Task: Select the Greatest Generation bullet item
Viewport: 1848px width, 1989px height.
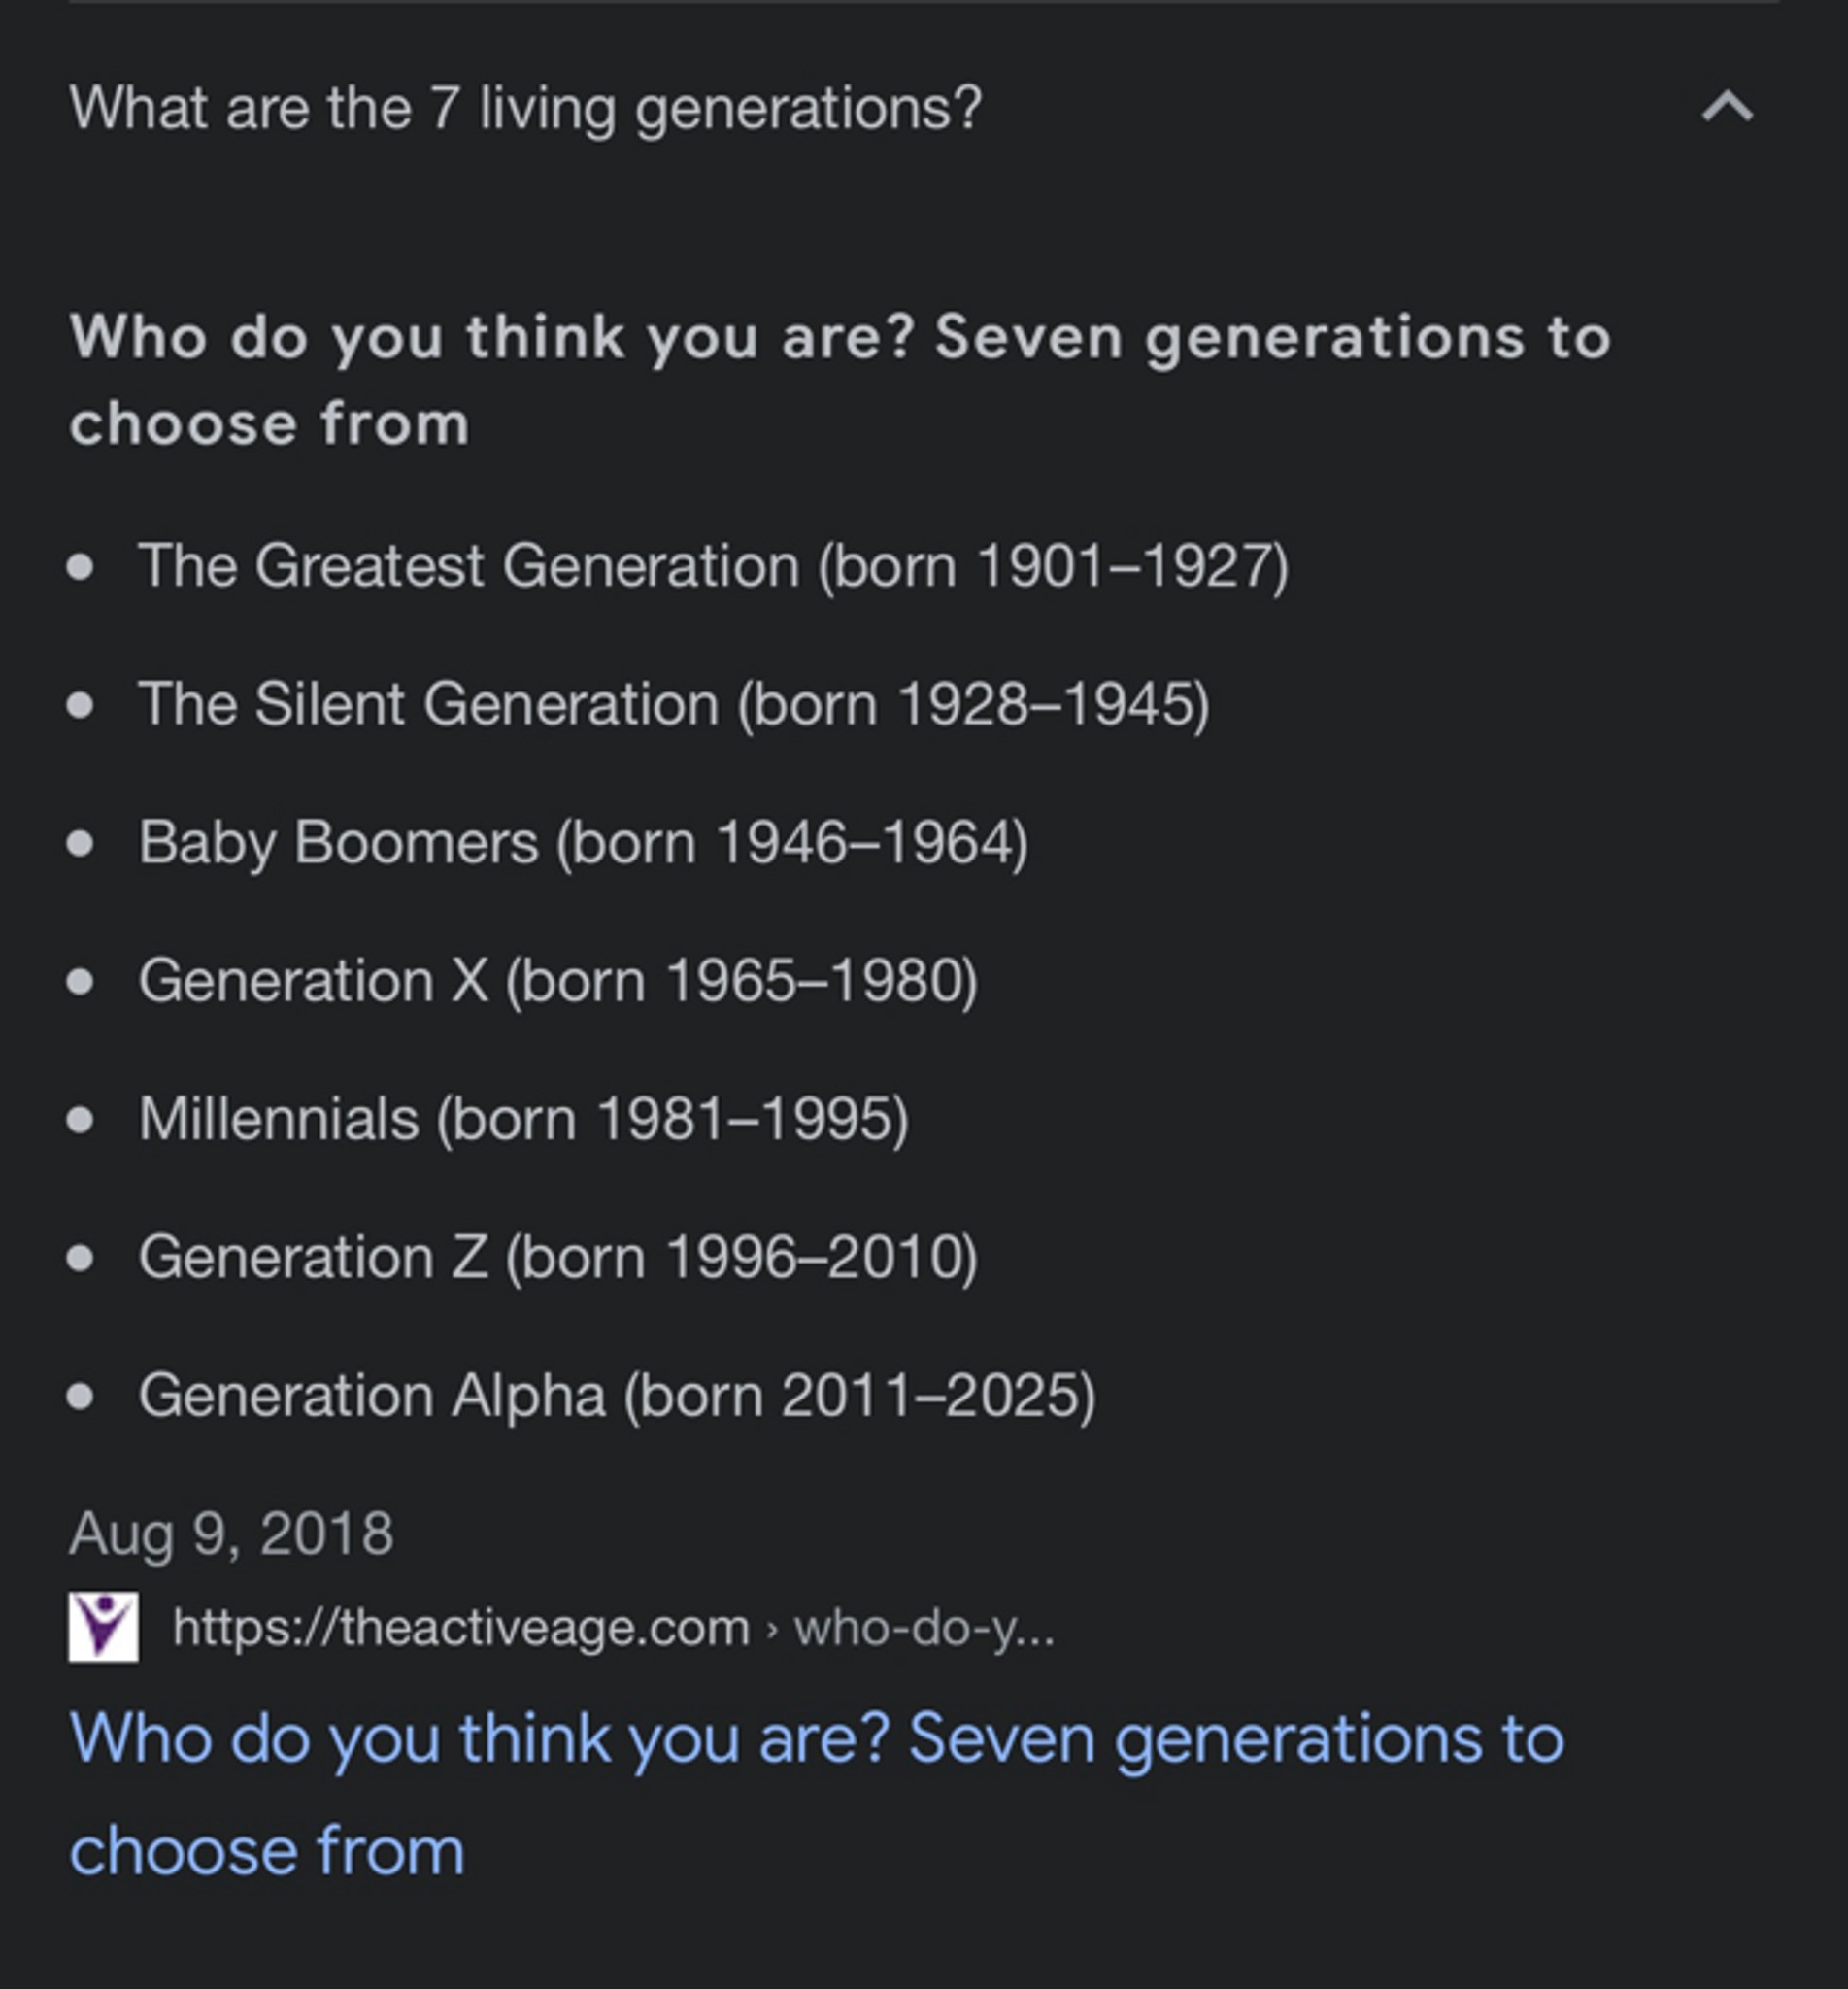Action: tap(716, 567)
